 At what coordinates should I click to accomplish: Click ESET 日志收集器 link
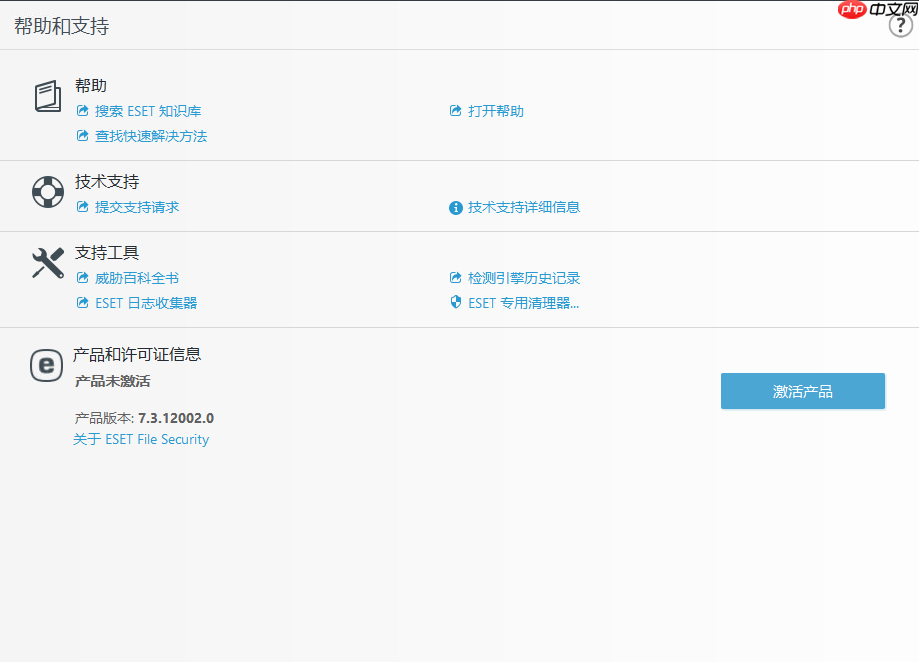145,302
